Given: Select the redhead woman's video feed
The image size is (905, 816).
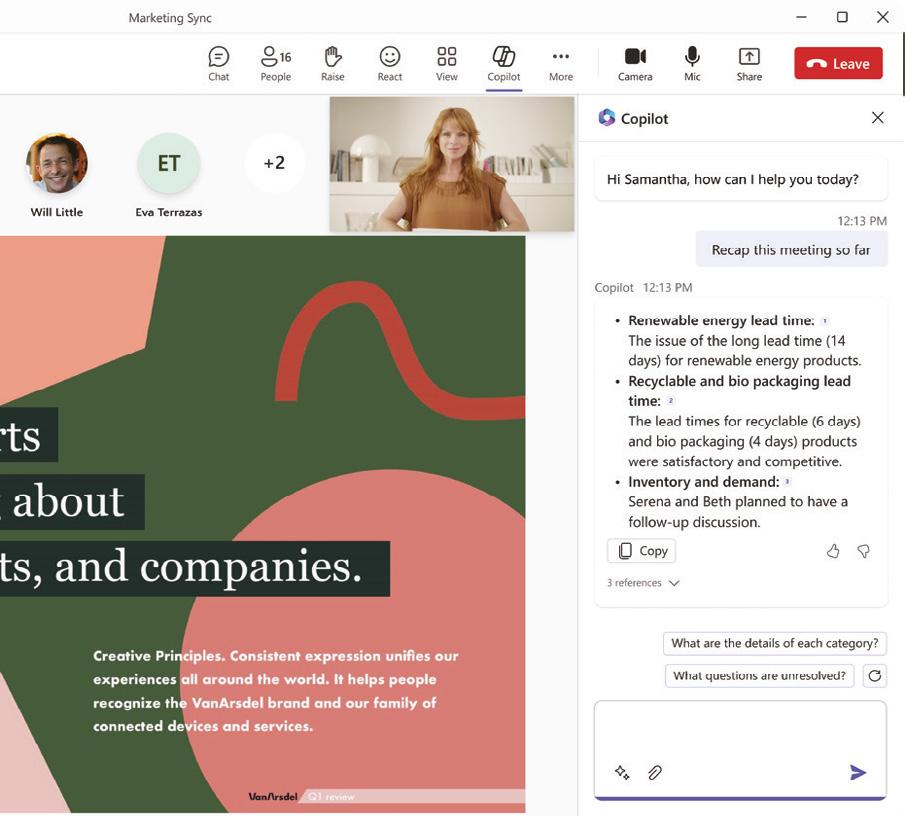Looking at the screenshot, I should [452, 164].
